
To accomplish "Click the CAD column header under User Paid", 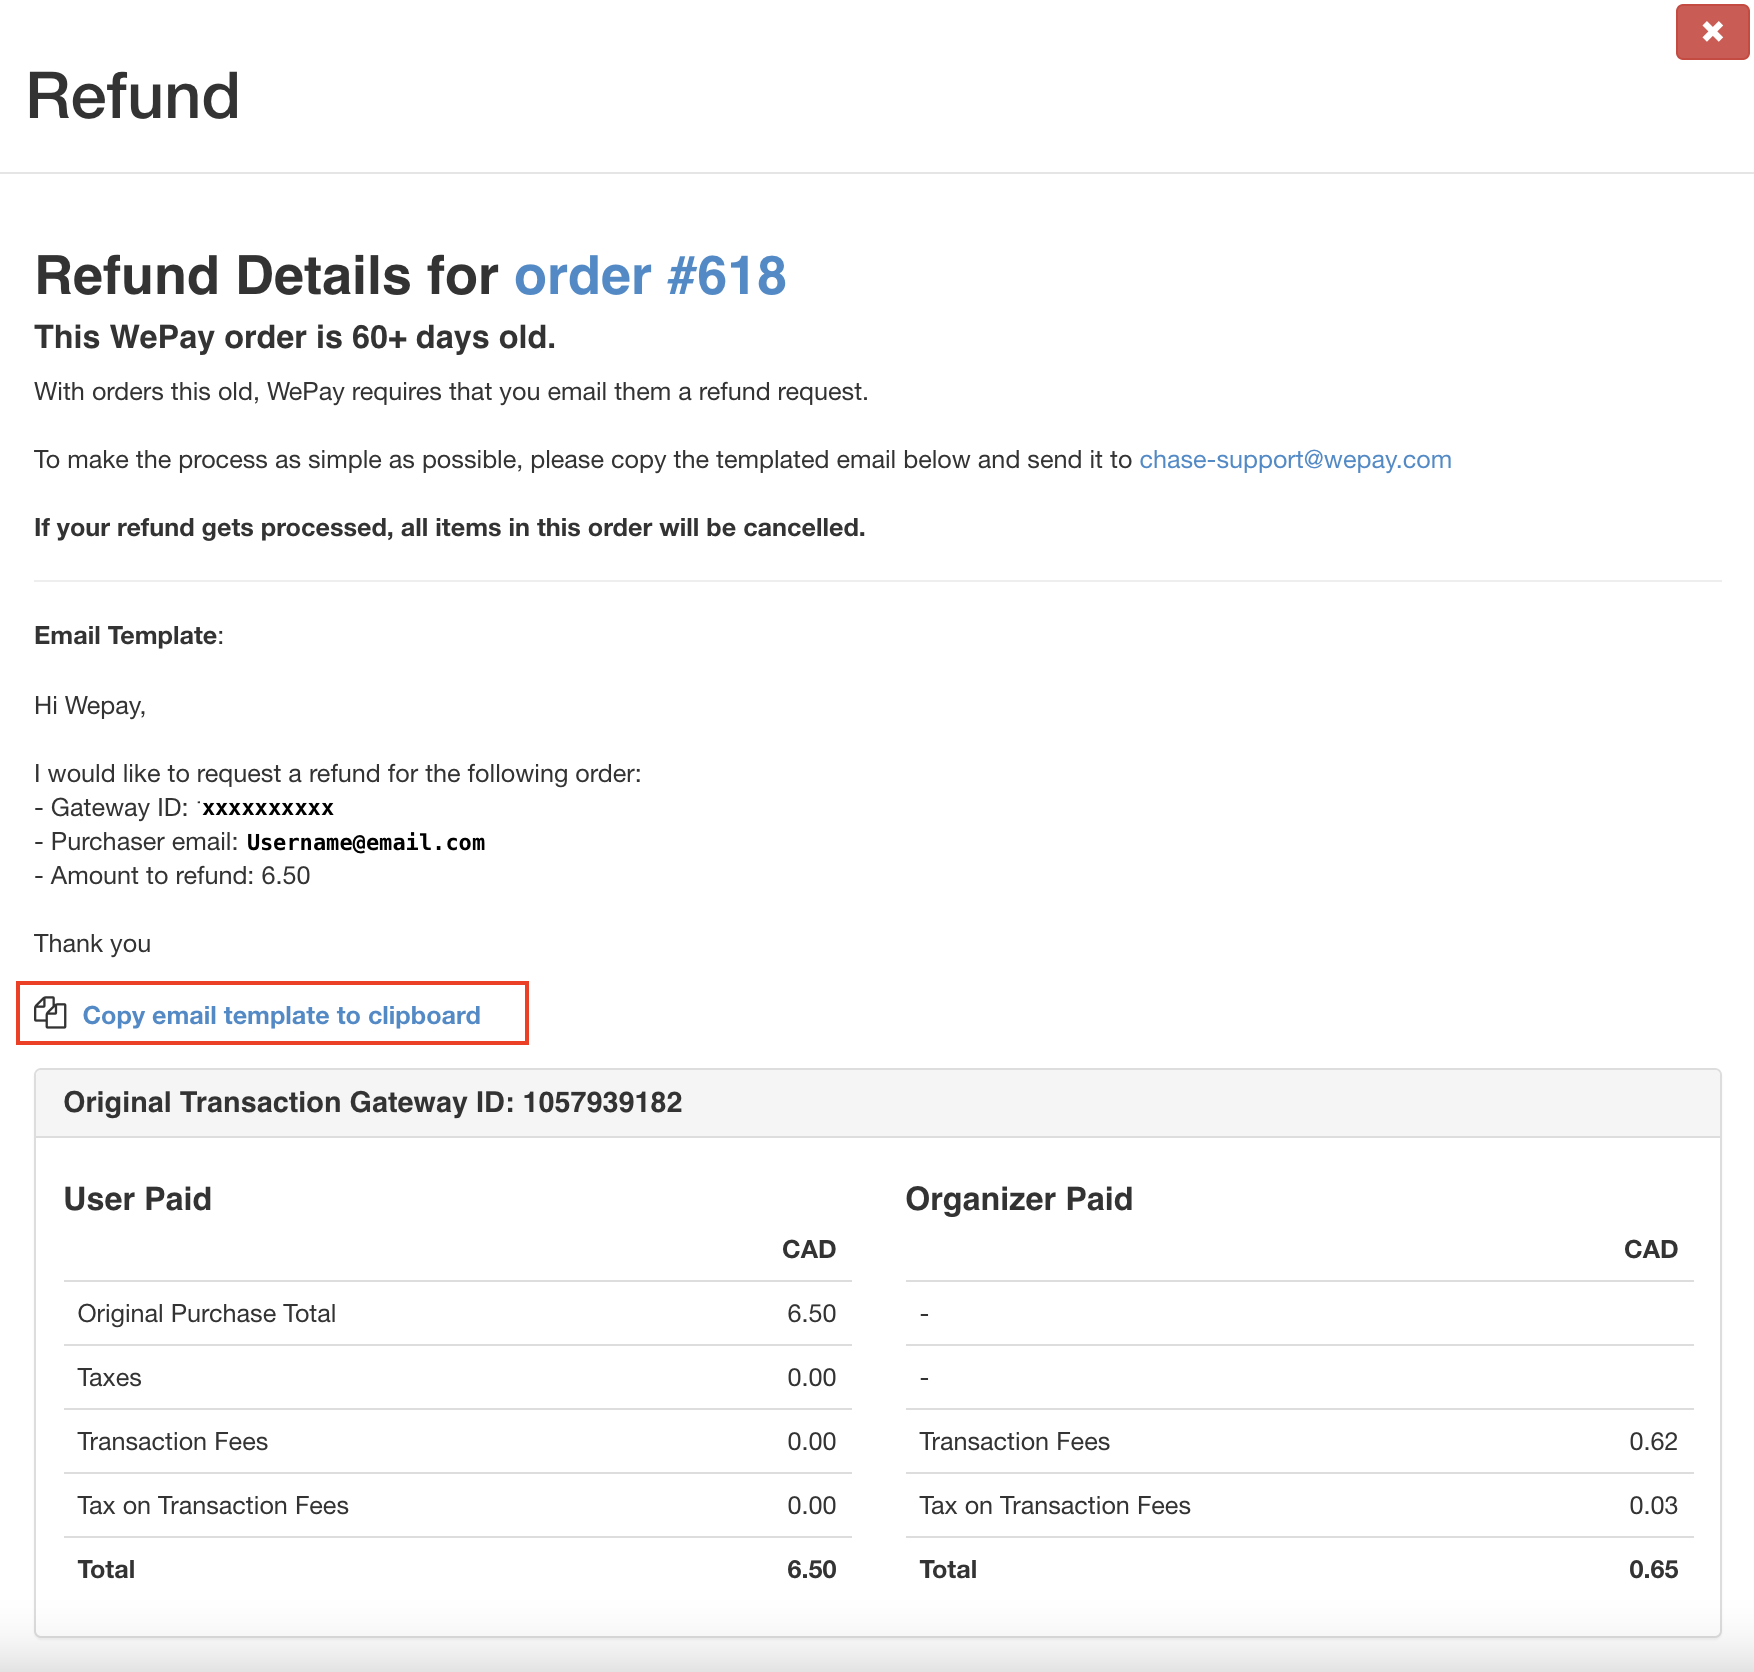I will 808,1249.
